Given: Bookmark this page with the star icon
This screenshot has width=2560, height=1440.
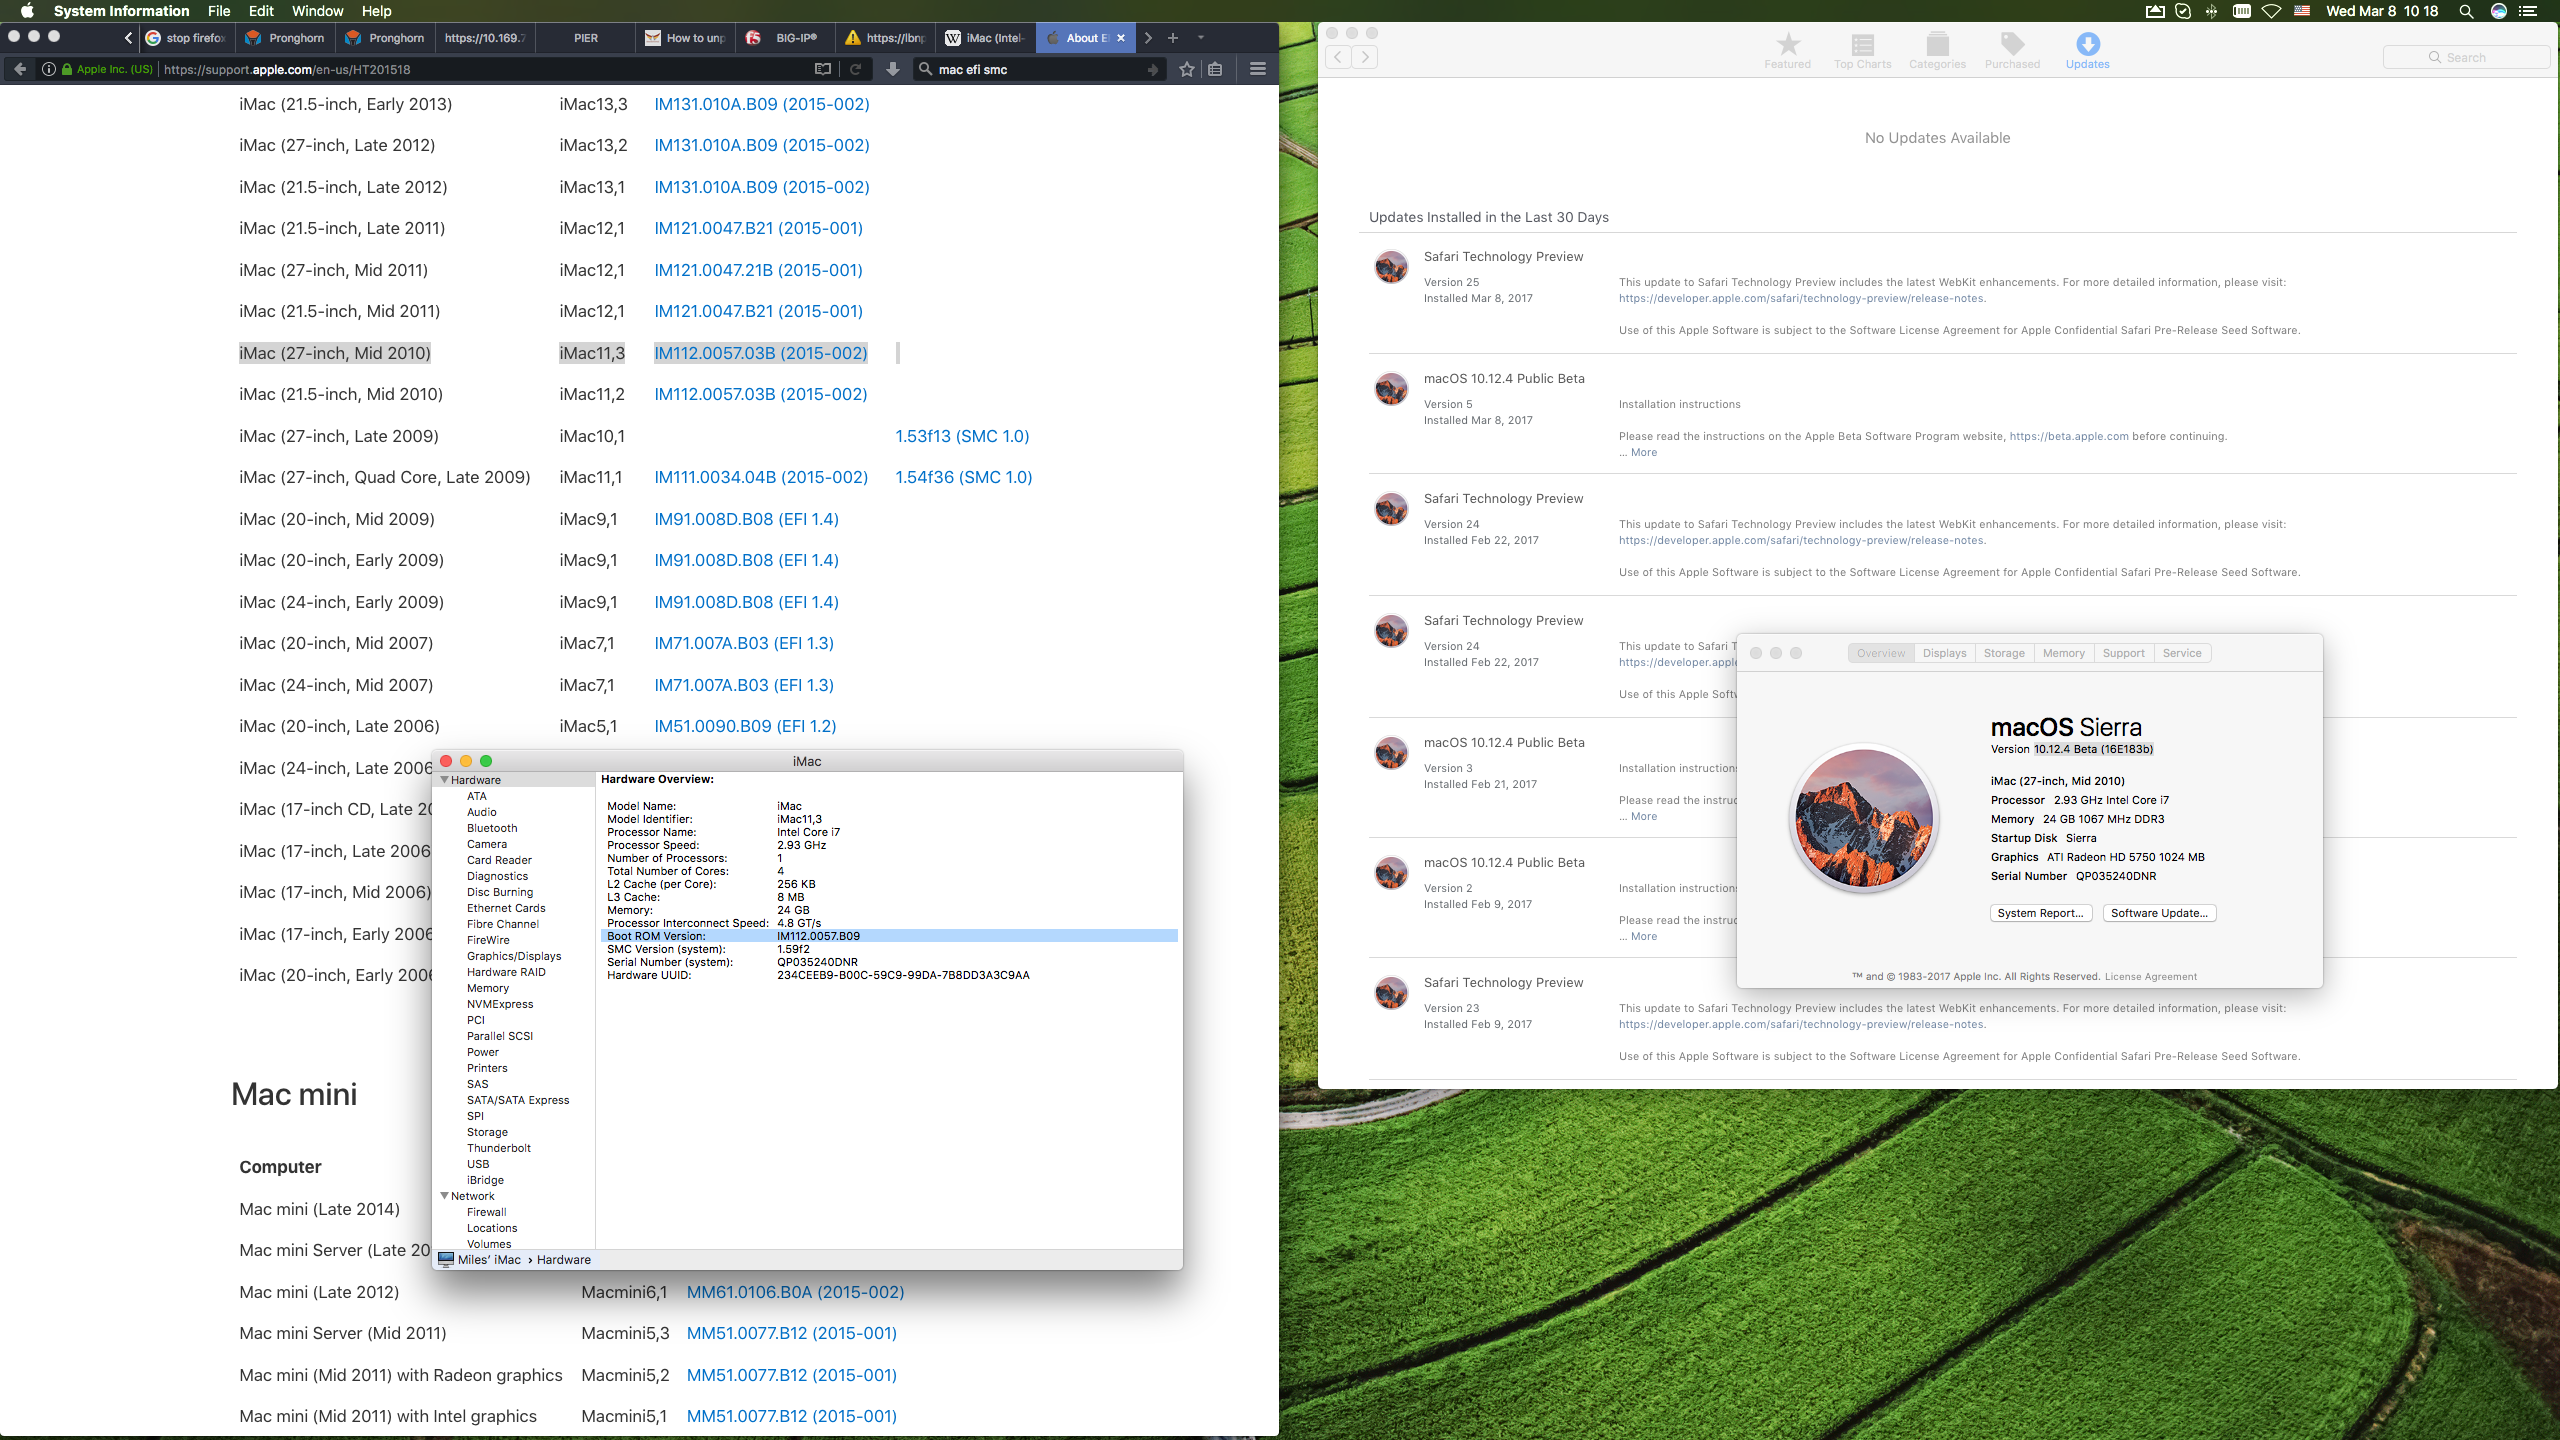Looking at the screenshot, I should (x=1187, y=69).
